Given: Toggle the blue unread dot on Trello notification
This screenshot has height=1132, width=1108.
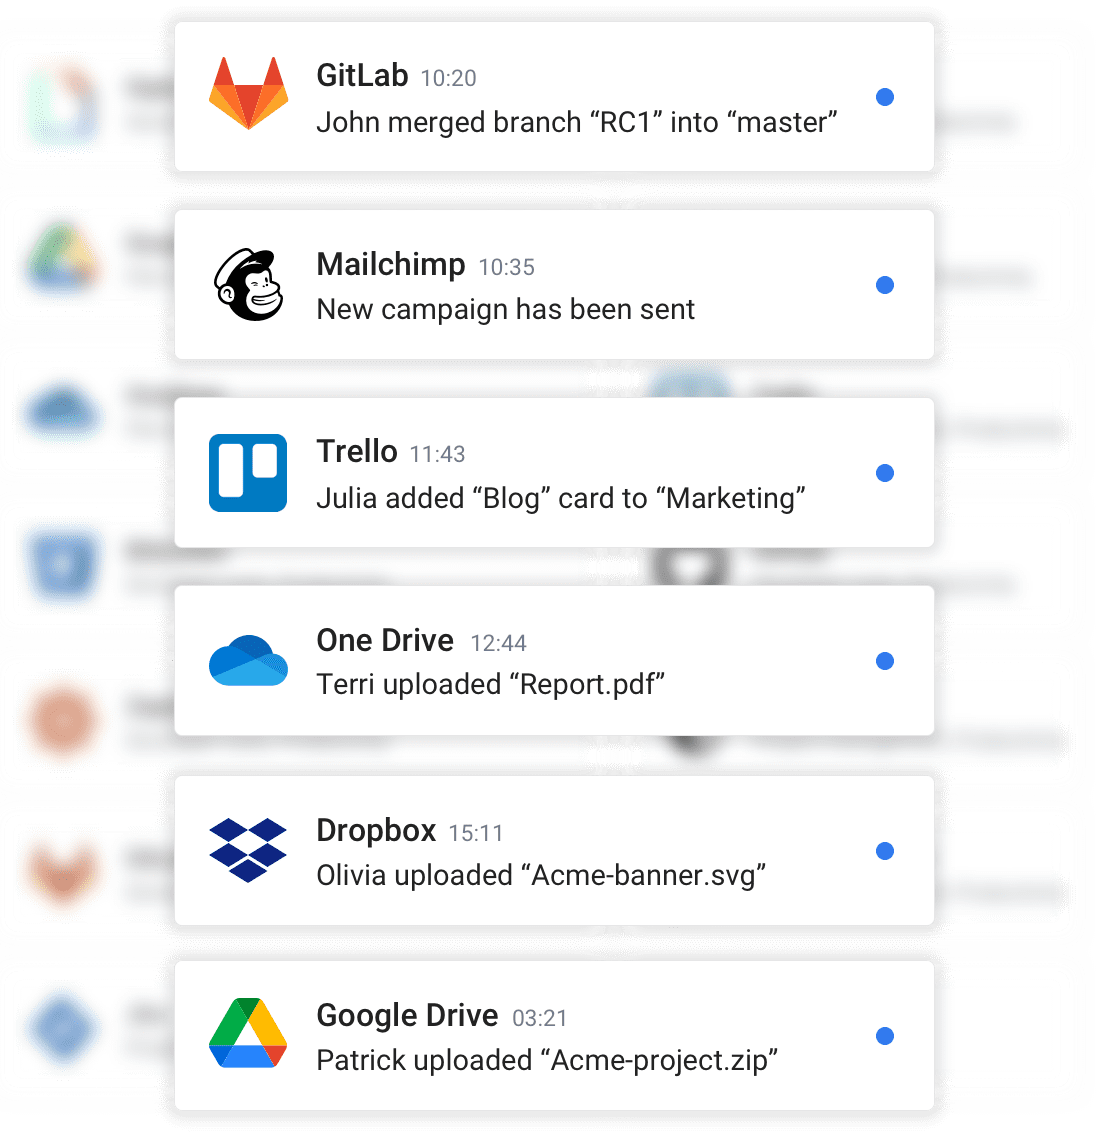Looking at the screenshot, I should (885, 473).
